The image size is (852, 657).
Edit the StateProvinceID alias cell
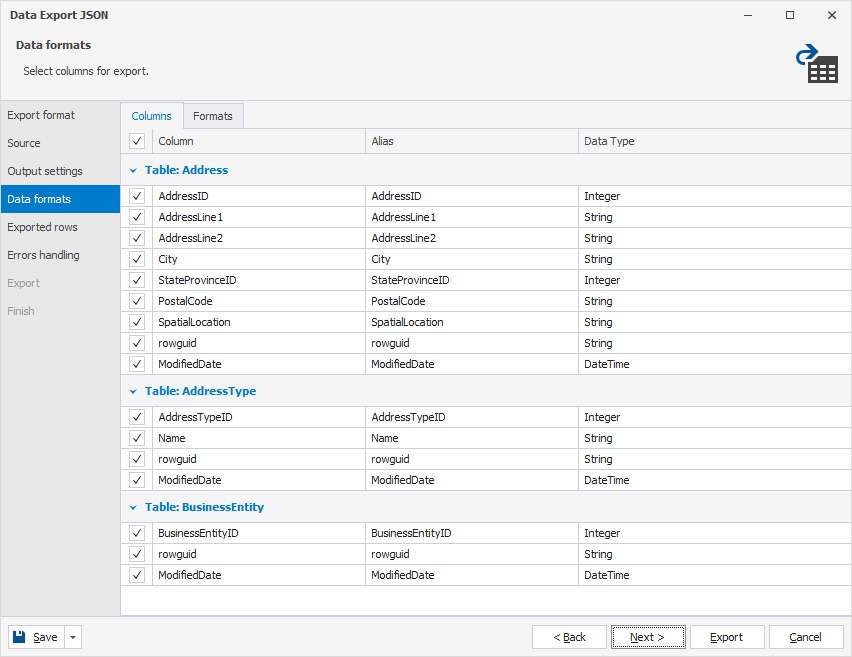point(472,280)
